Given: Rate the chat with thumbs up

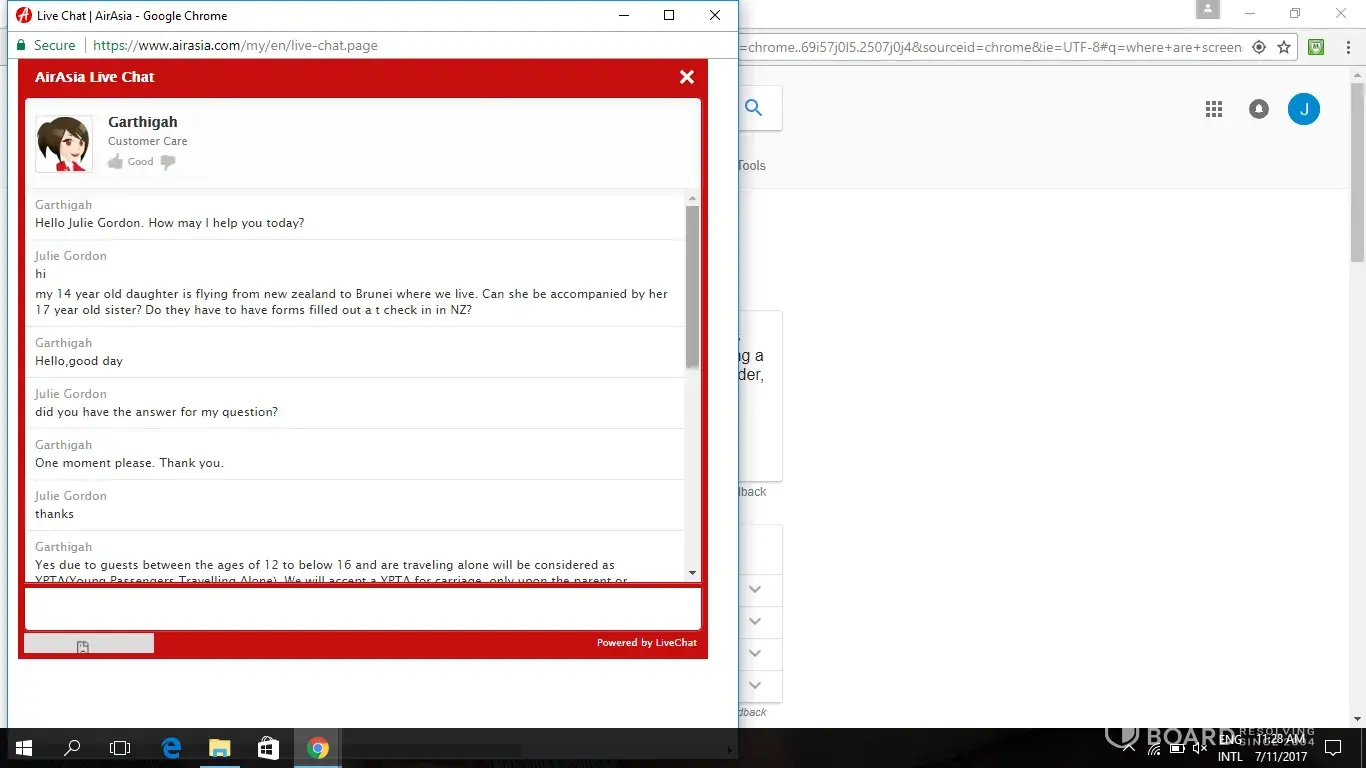Looking at the screenshot, I should tap(116, 162).
